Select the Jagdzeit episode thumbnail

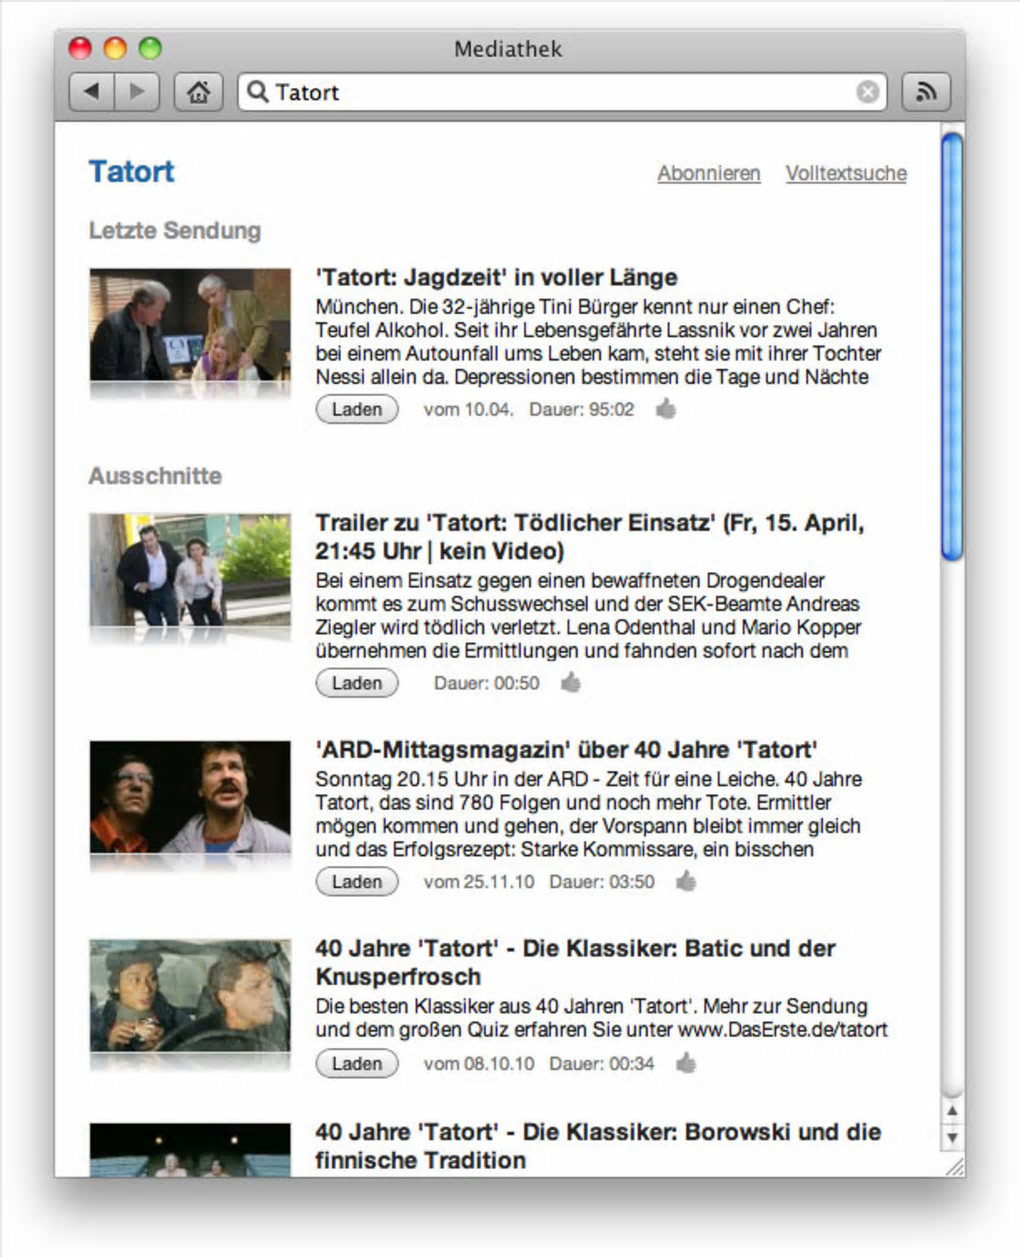coord(190,324)
